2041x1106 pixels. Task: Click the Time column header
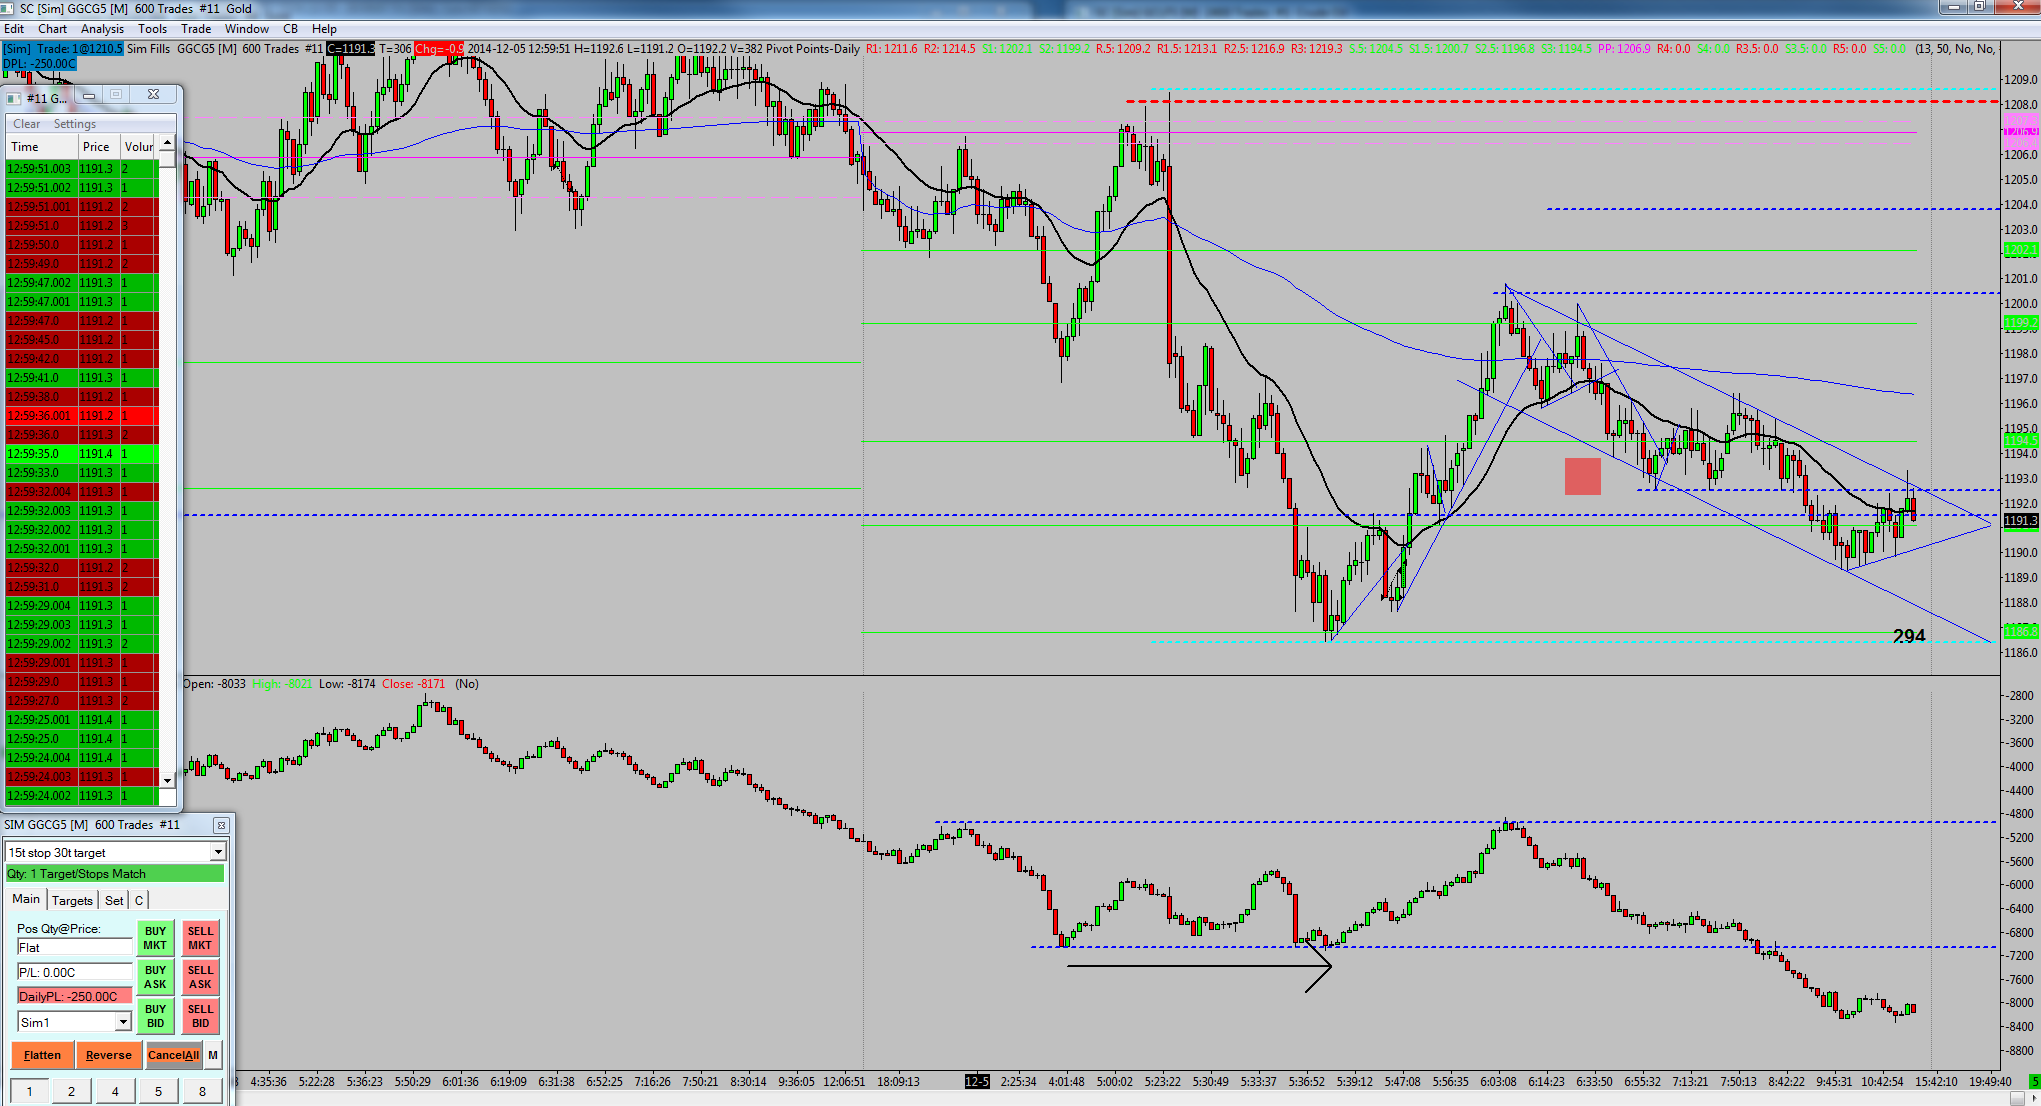(x=42, y=147)
